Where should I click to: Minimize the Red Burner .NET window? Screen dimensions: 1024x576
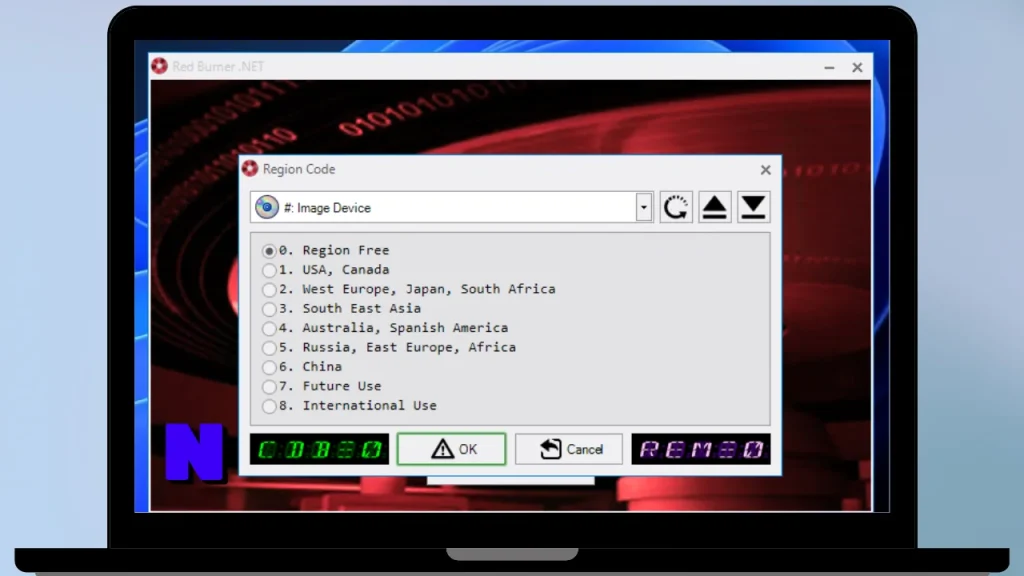click(829, 67)
